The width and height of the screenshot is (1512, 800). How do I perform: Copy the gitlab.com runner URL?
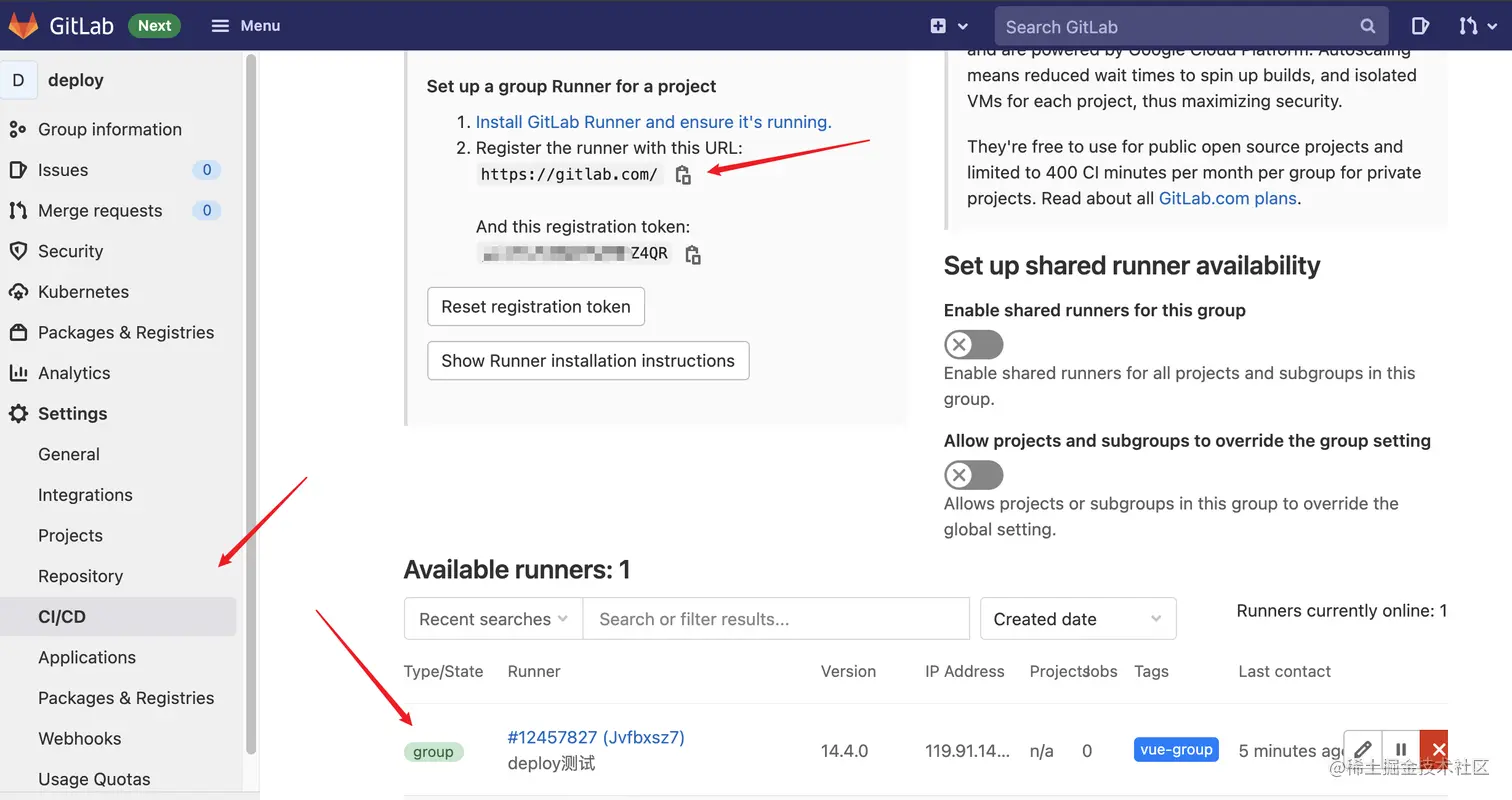683,175
